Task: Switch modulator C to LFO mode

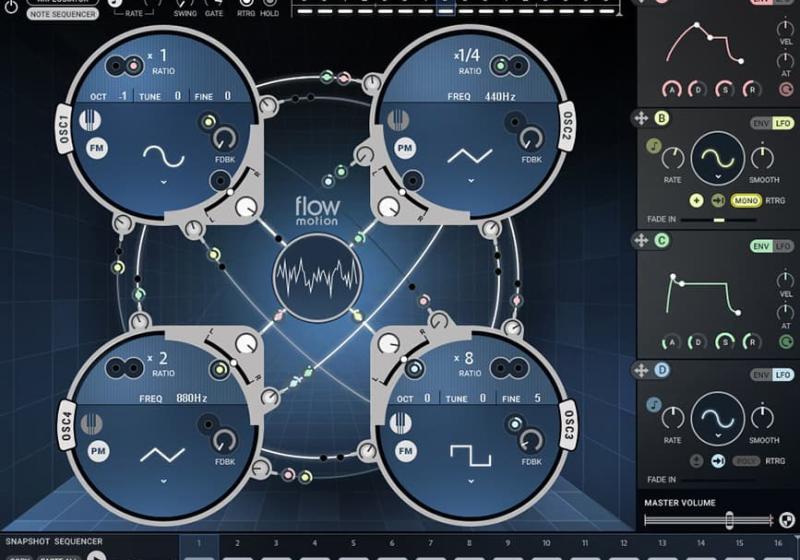Action: coord(783,246)
